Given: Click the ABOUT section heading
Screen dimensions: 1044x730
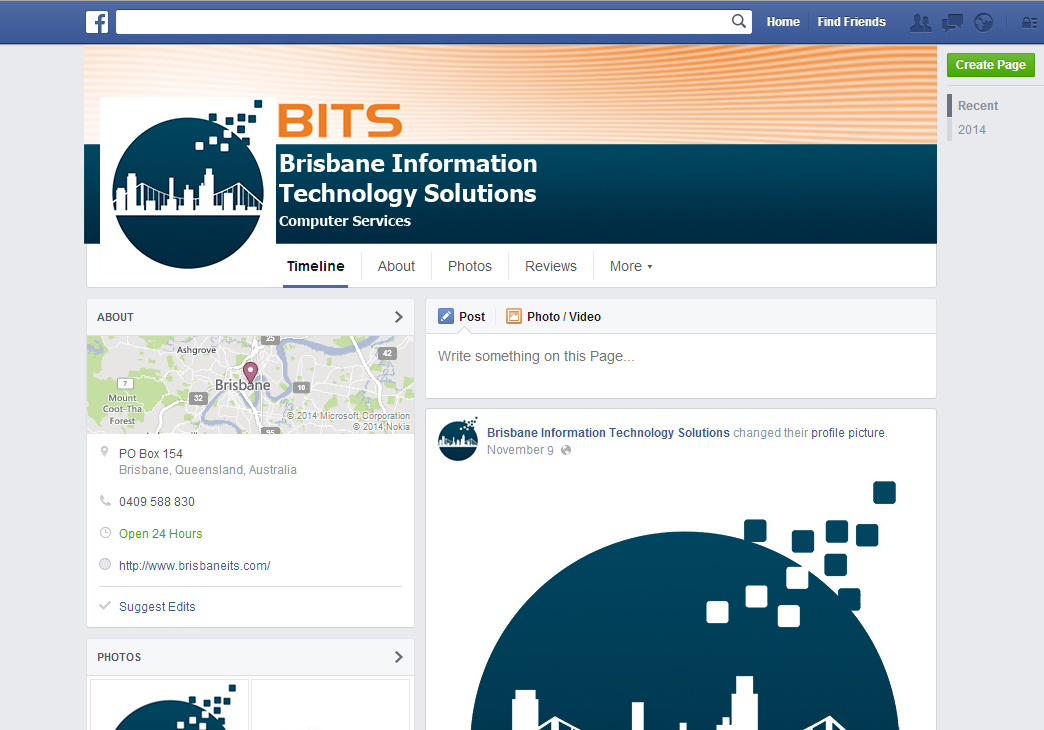Looking at the screenshot, I should pos(115,317).
